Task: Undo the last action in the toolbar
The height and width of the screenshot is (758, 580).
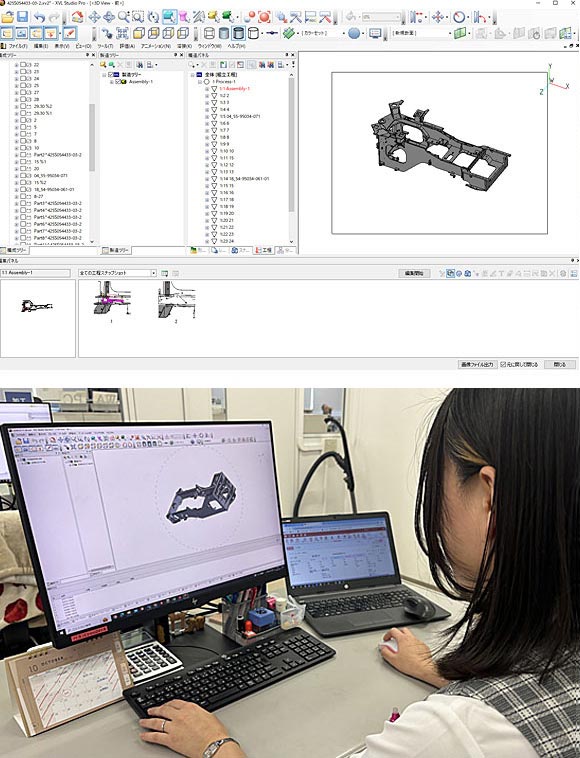Action: click(x=40, y=17)
